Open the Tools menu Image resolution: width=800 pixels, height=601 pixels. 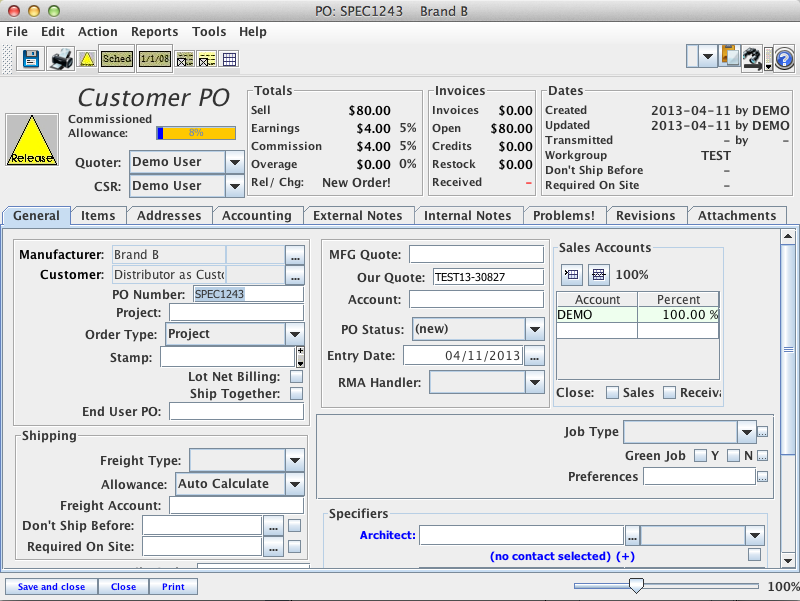point(209,32)
